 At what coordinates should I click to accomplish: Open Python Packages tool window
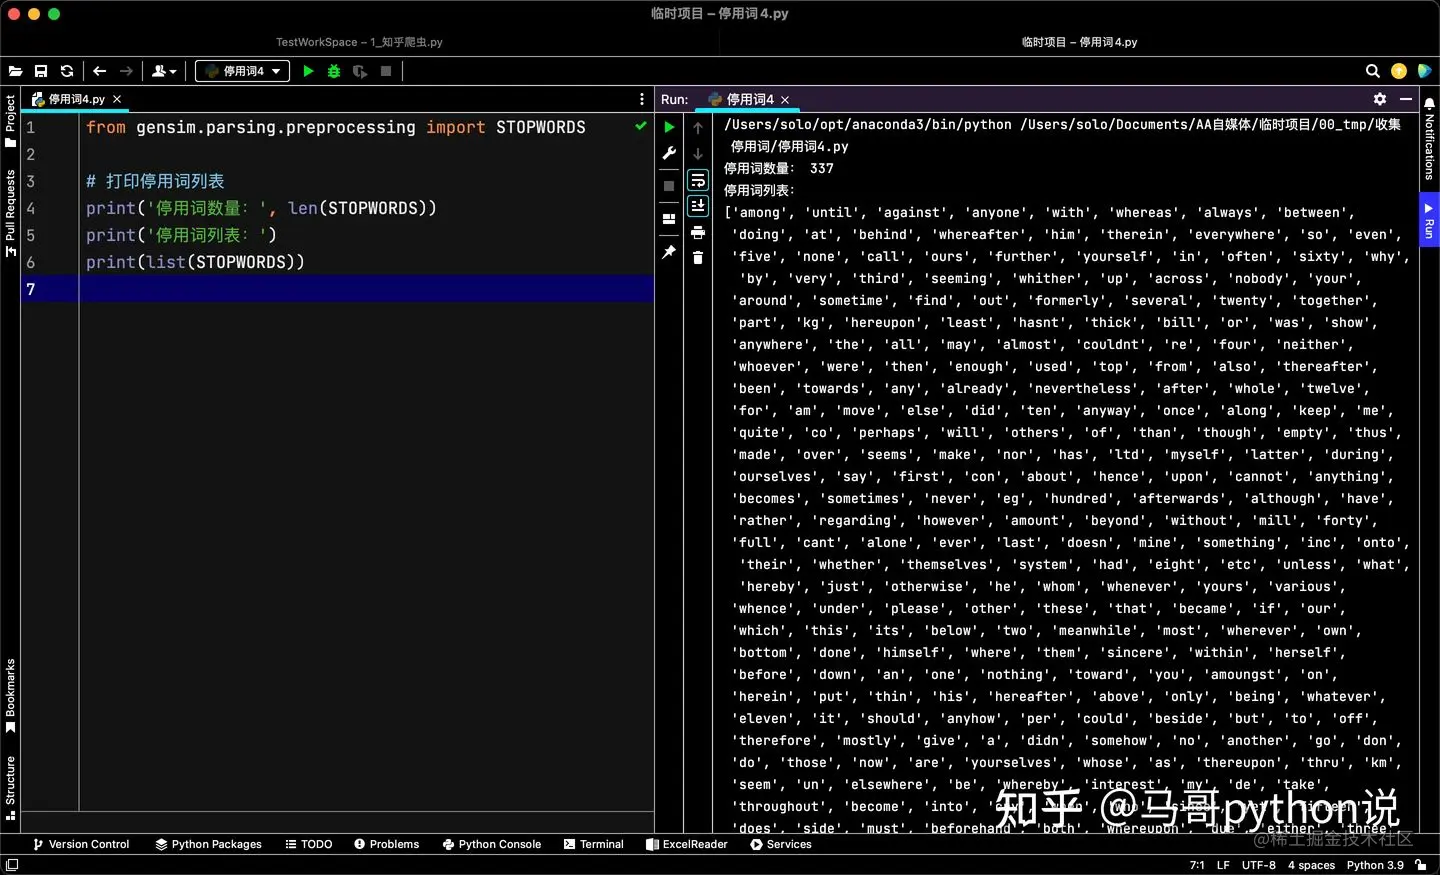click(x=208, y=844)
